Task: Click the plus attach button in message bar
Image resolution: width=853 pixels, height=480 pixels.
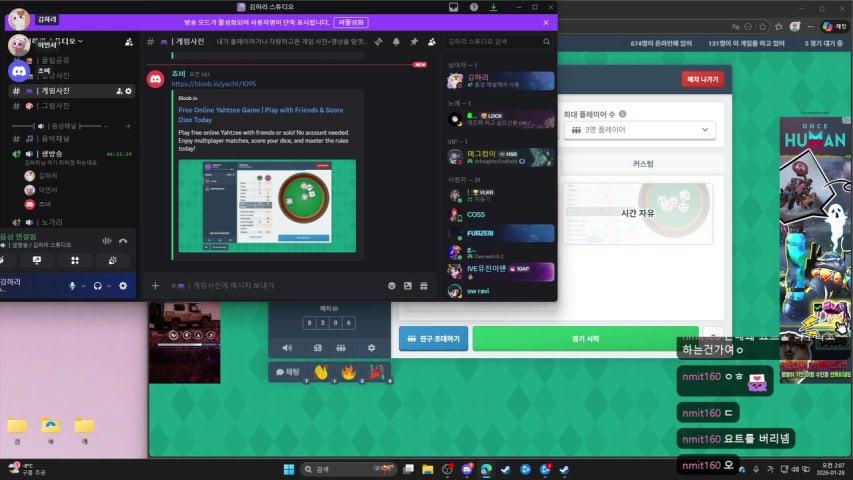Action: click(x=156, y=285)
